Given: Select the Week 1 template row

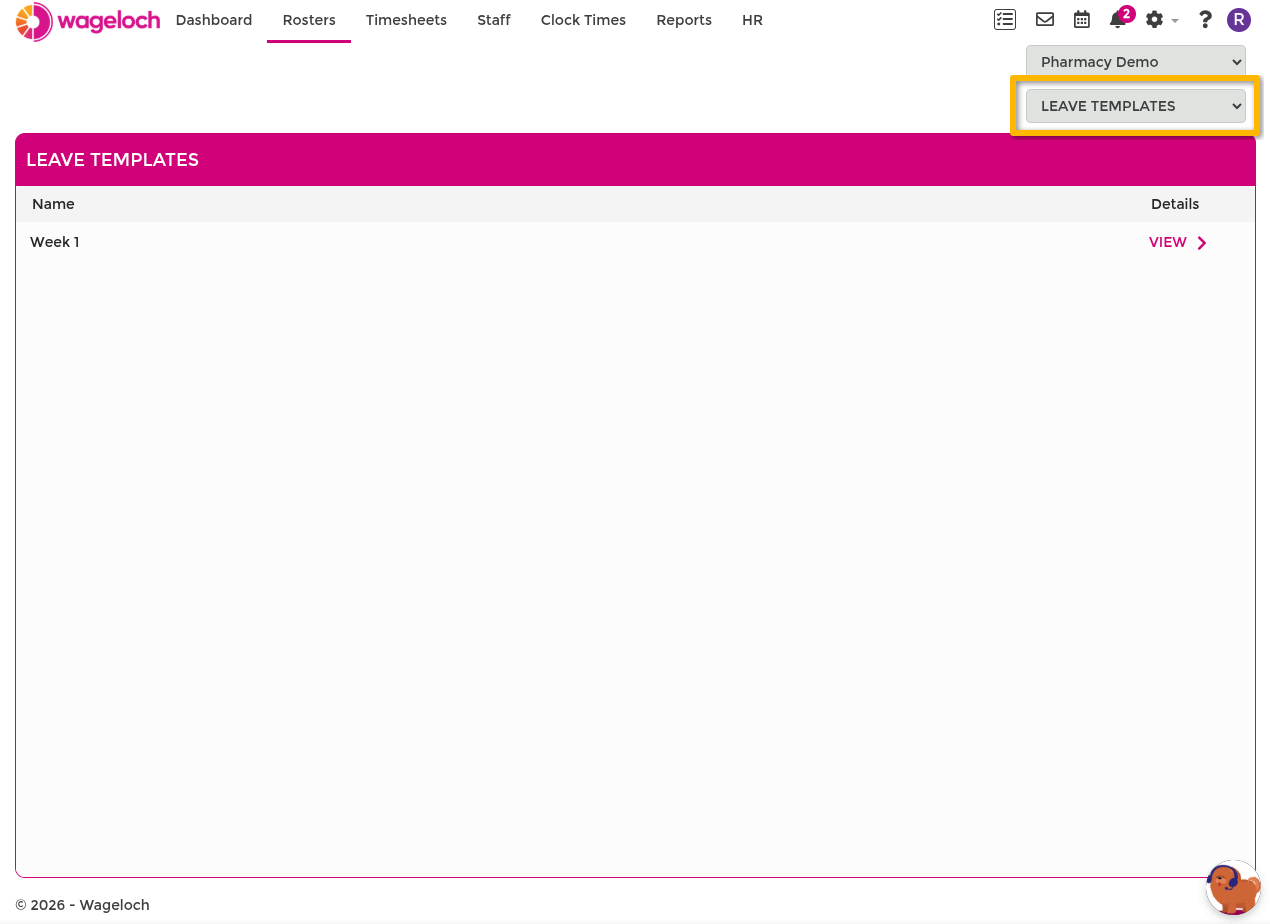Looking at the screenshot, I should (x=635, y=242).
